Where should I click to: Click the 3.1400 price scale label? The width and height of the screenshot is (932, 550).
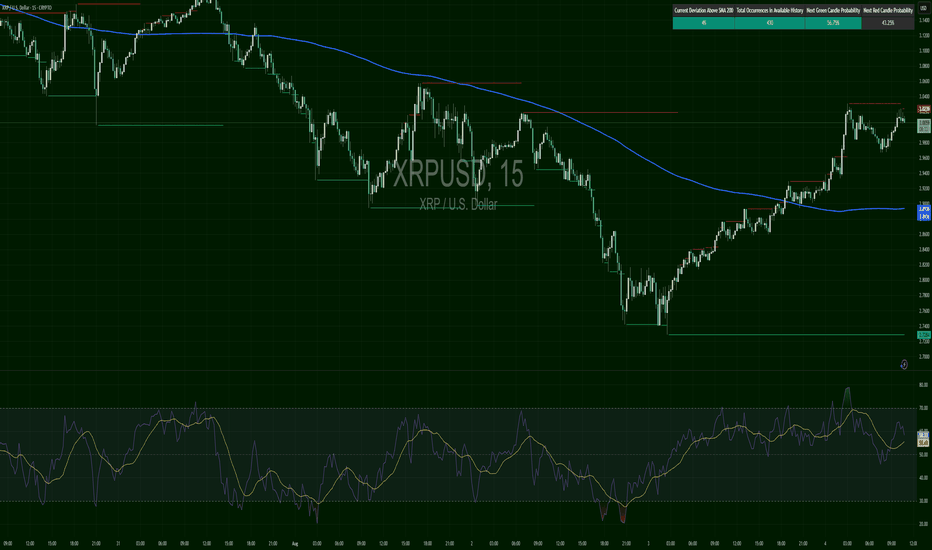[924, 20]
